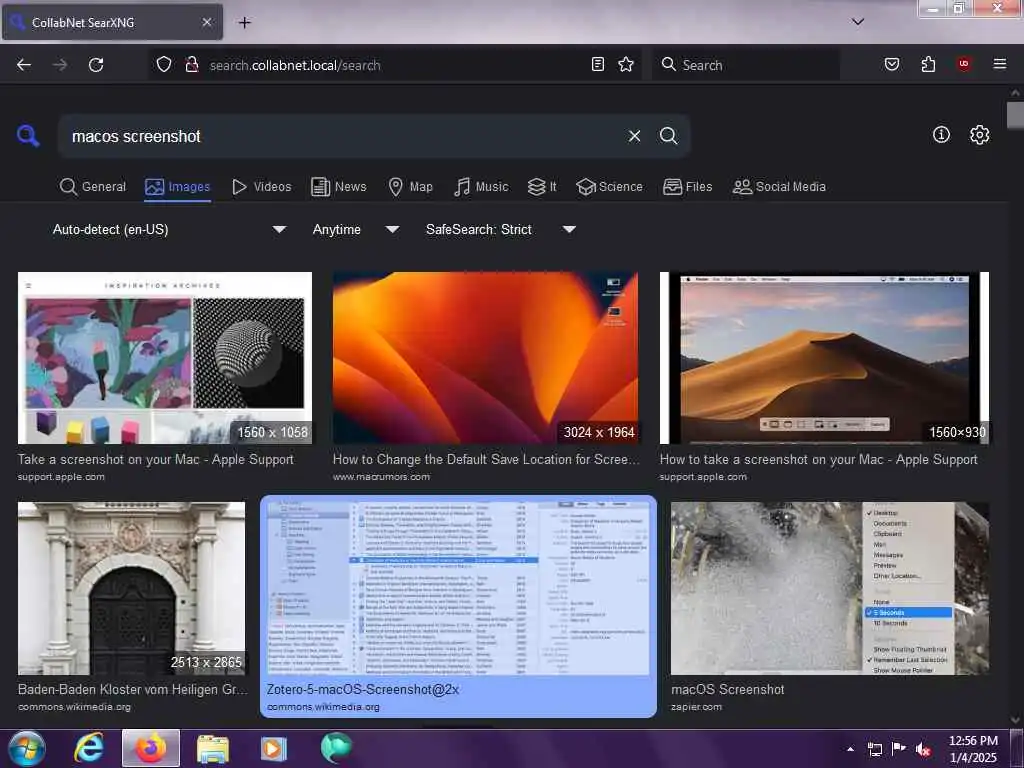This screenshot has width=1024, height=768.
Task: Open the Music category
Action: [x=481, y=187]
